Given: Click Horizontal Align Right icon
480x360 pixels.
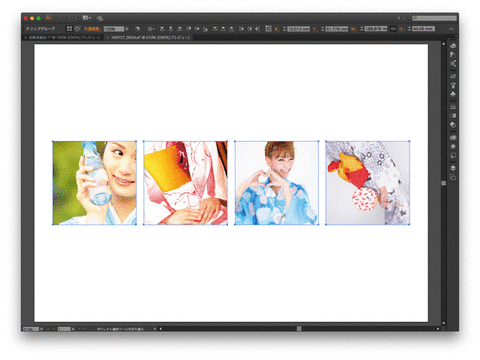Looking at the screenshot, I should click(x=180, y=29).
